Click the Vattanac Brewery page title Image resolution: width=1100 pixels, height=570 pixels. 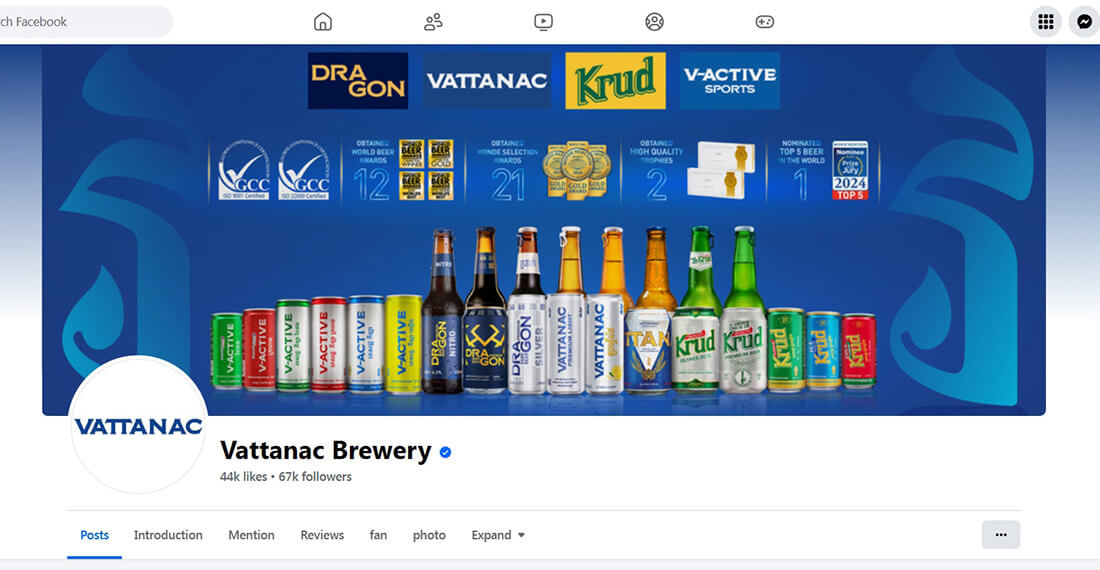pos(326,450)
